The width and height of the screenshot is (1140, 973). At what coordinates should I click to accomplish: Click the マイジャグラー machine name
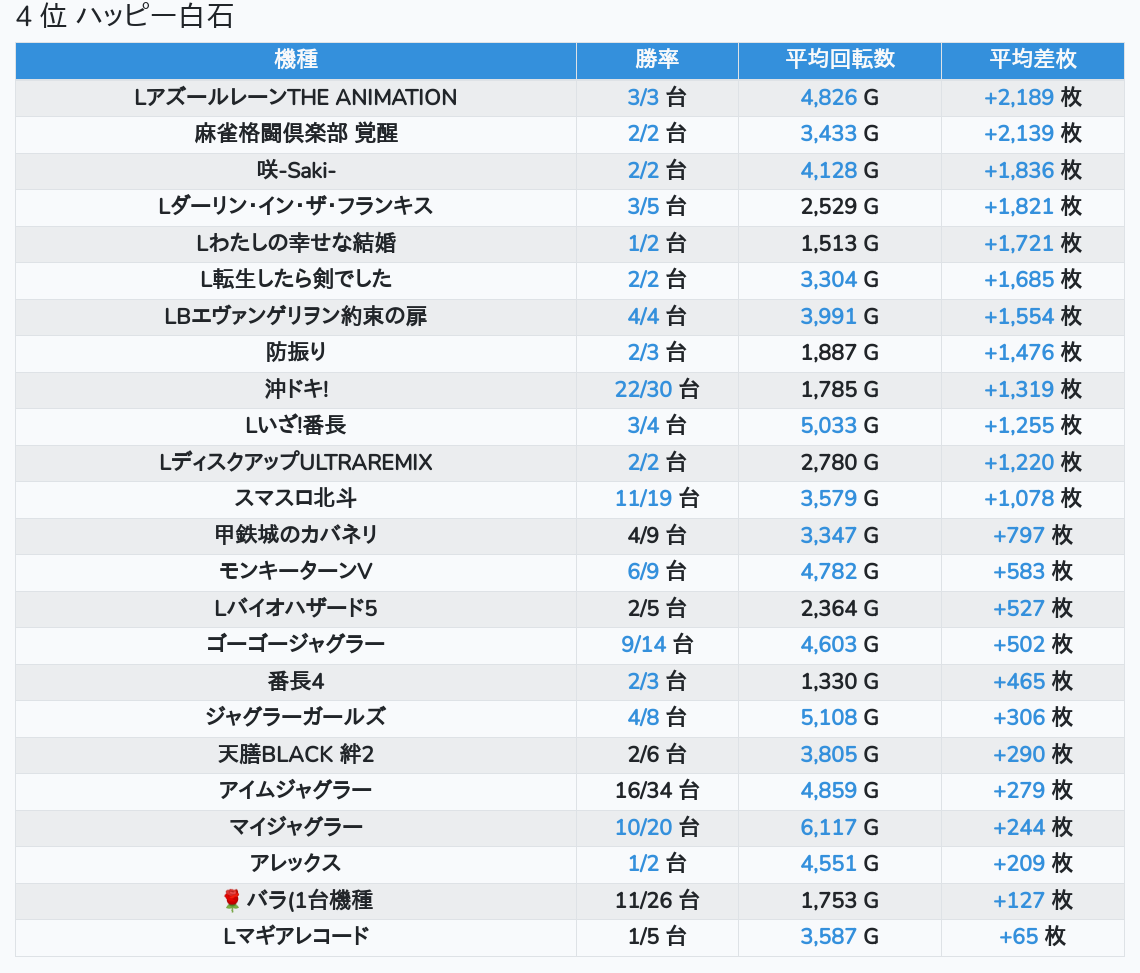296,828
